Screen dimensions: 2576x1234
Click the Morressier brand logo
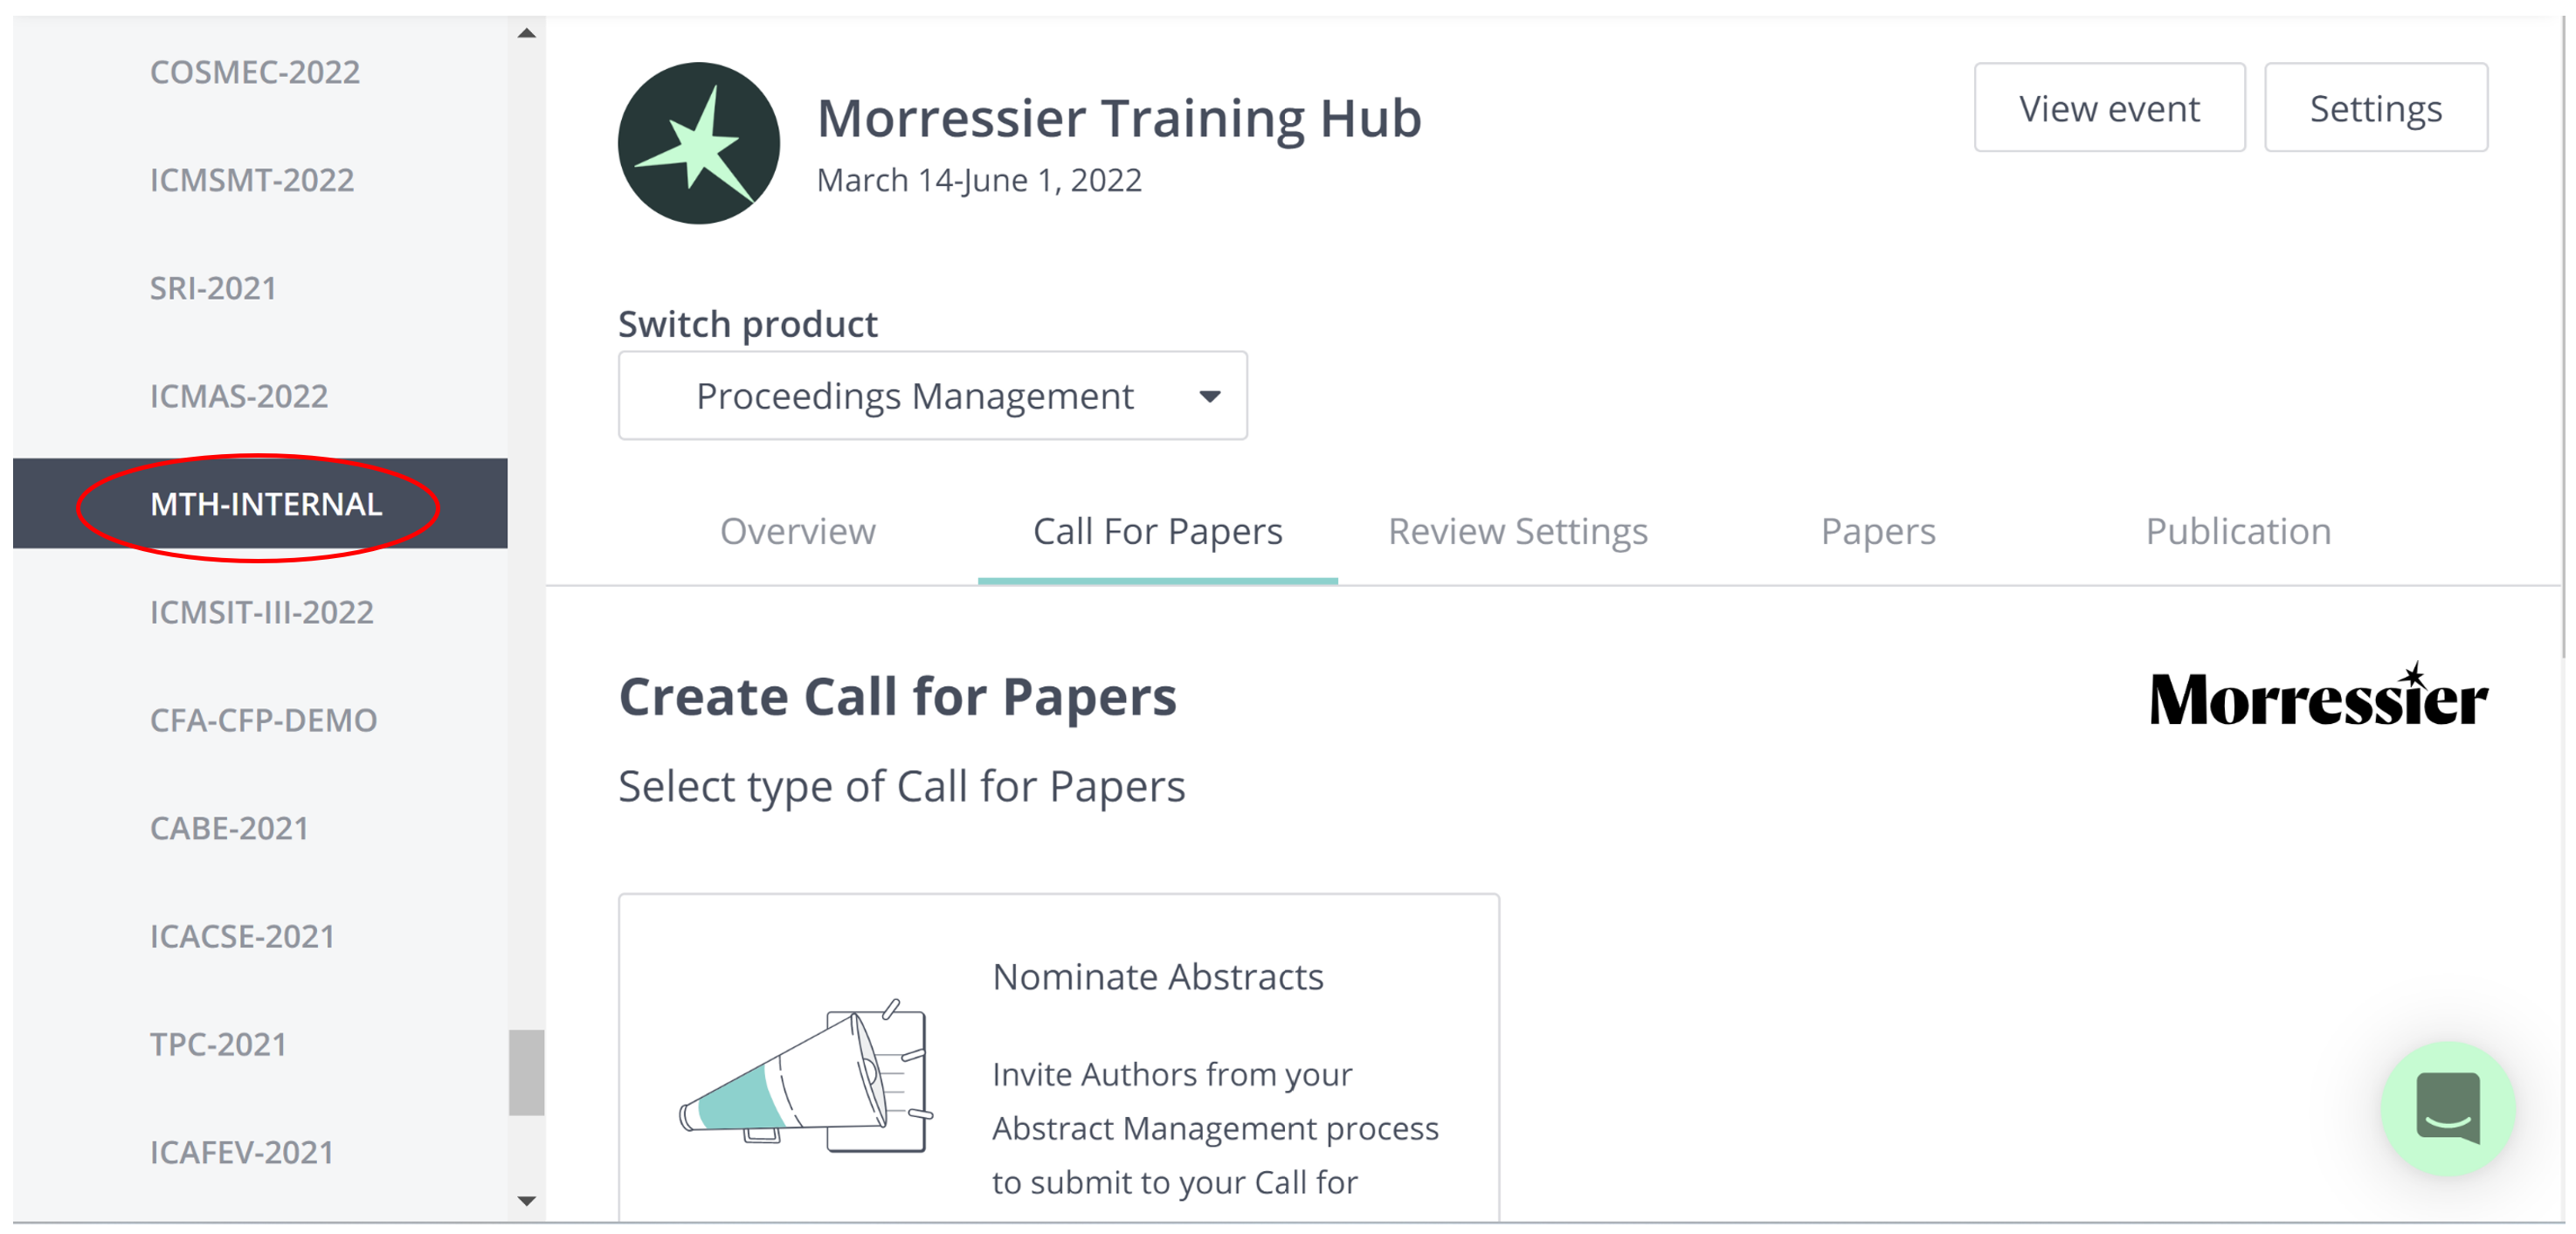point(2318,694)
